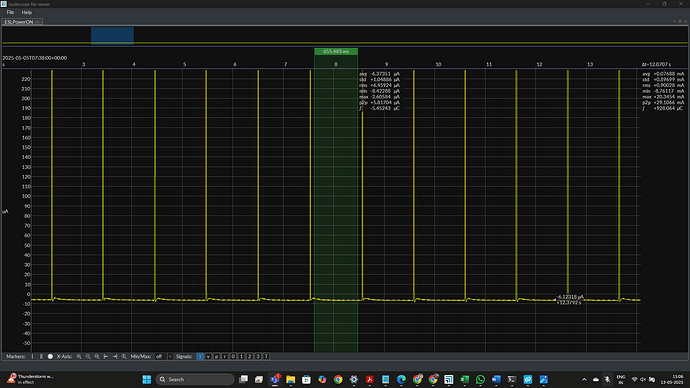Open the Min/Max dropdown showing 'off'
690x388 pixels.
[163, 356]
